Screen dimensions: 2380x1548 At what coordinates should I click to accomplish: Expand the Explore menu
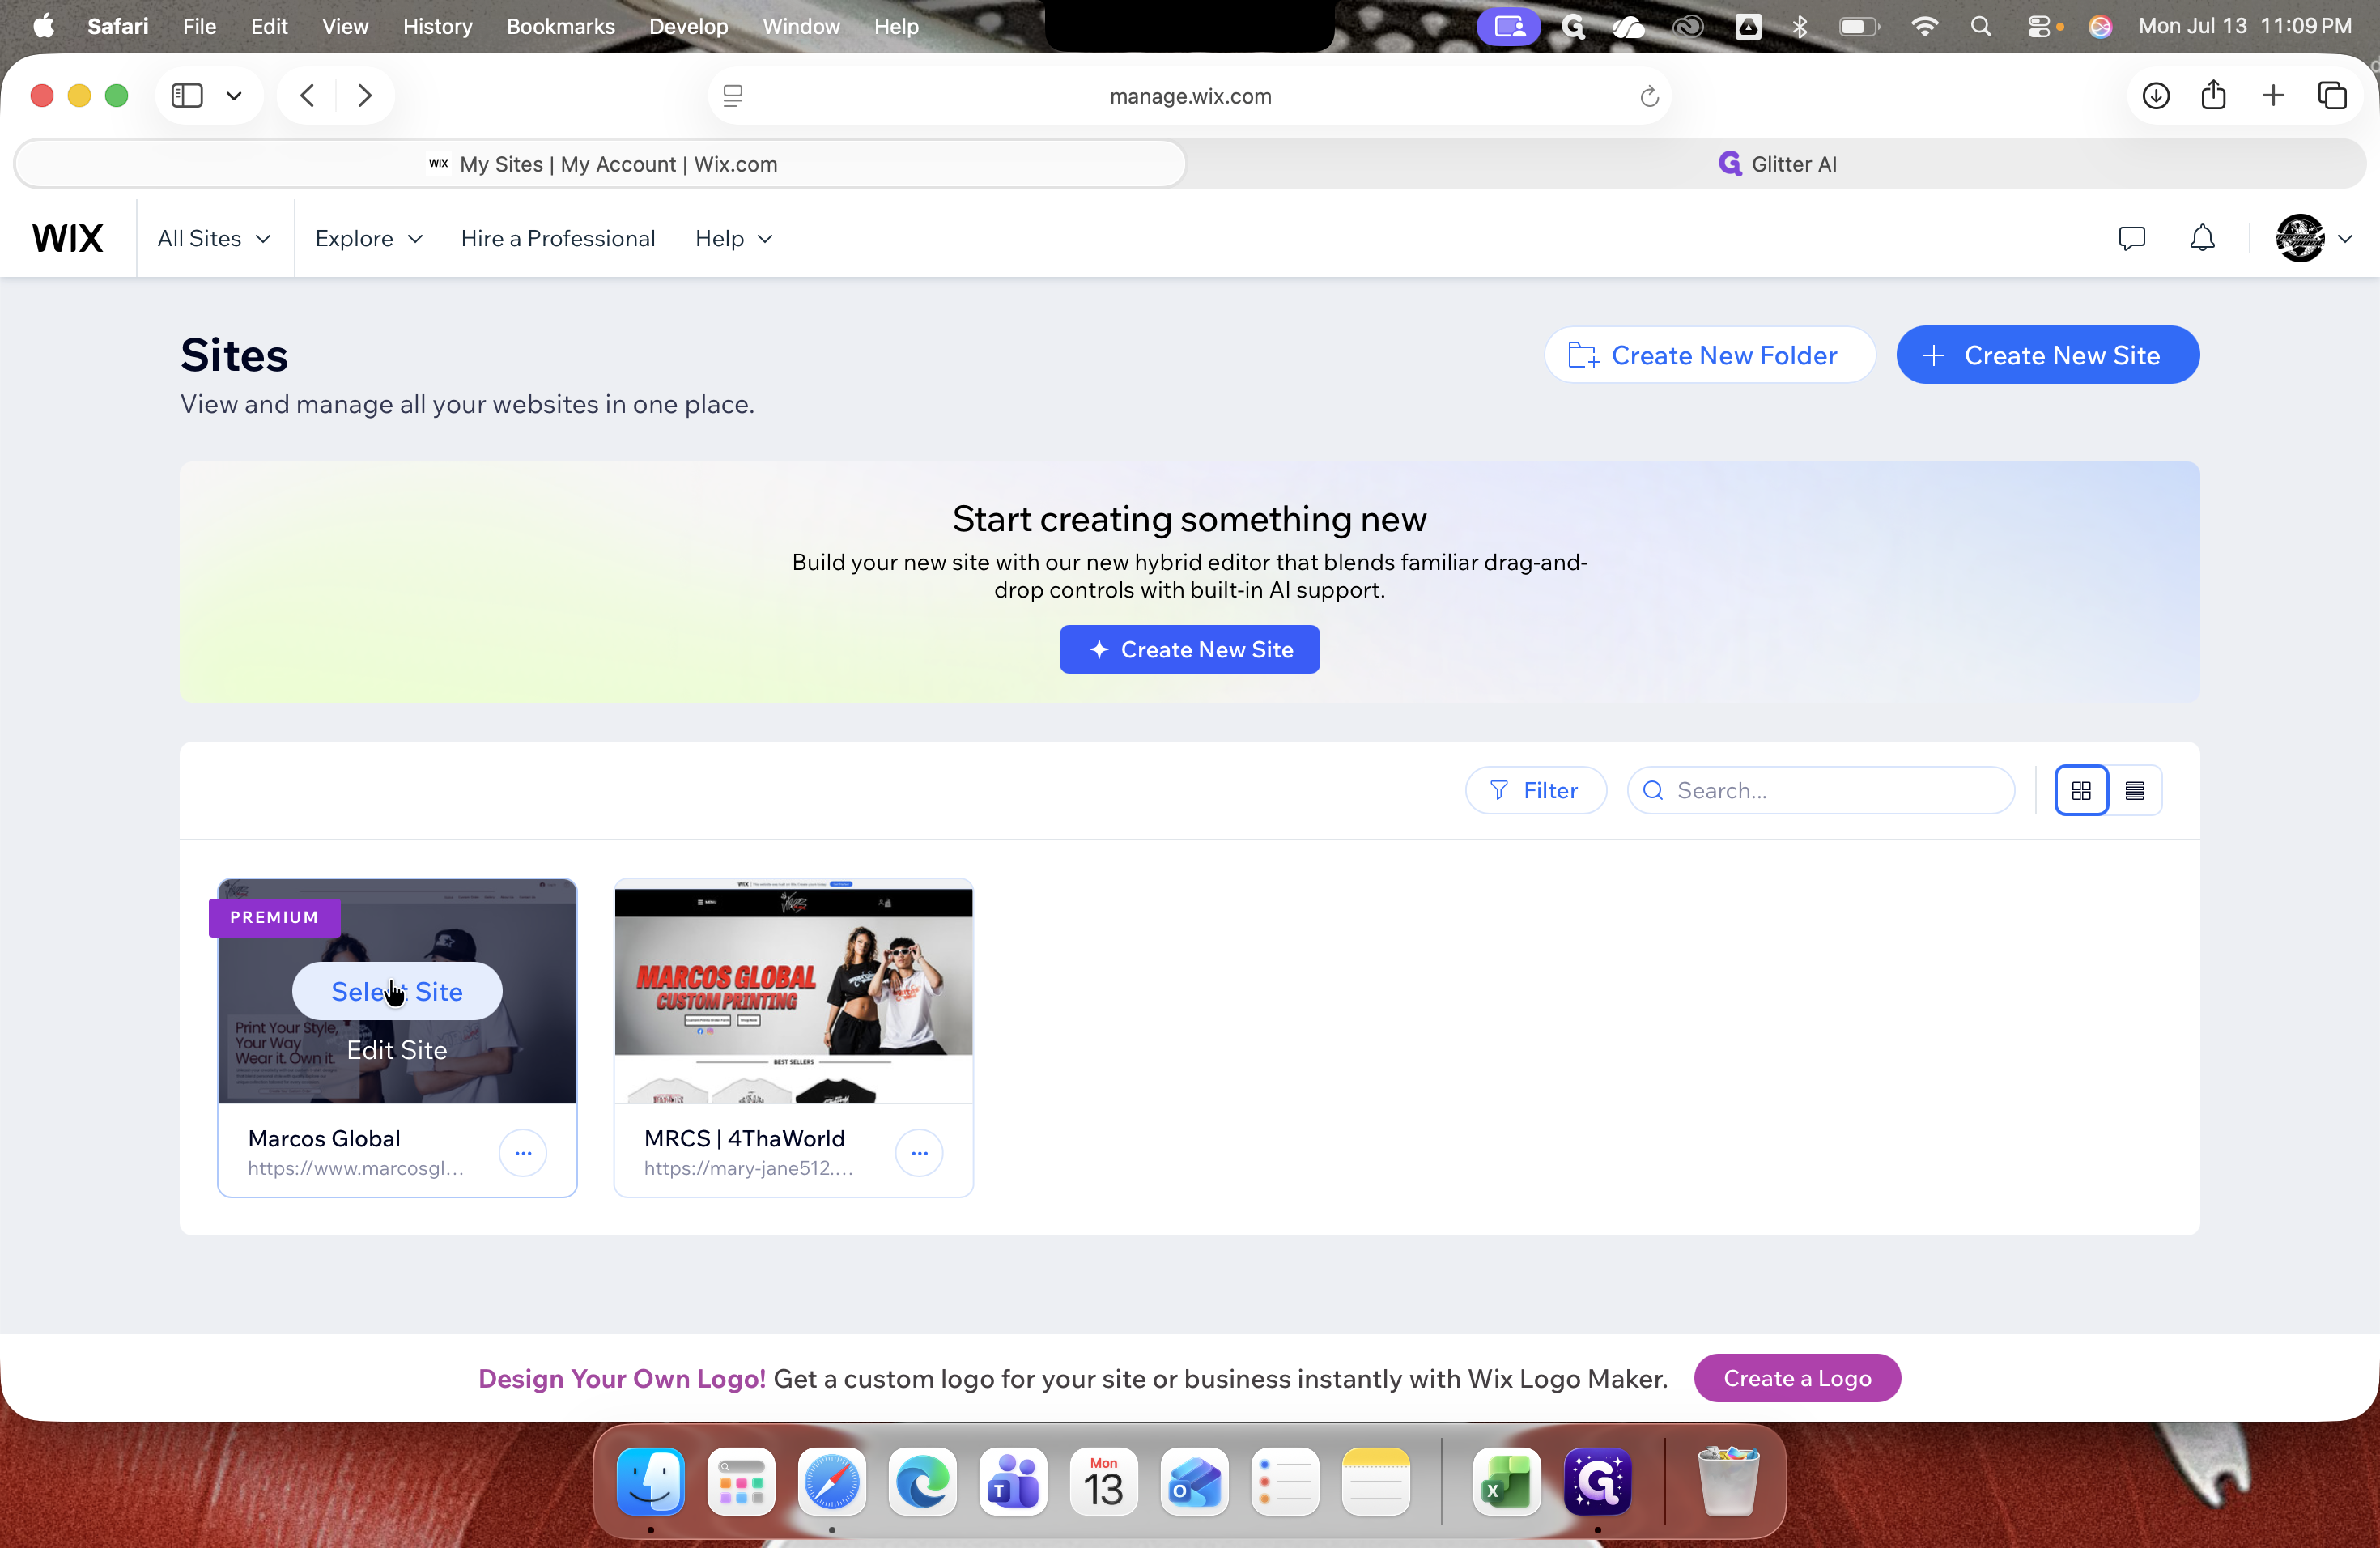point(369,238)
